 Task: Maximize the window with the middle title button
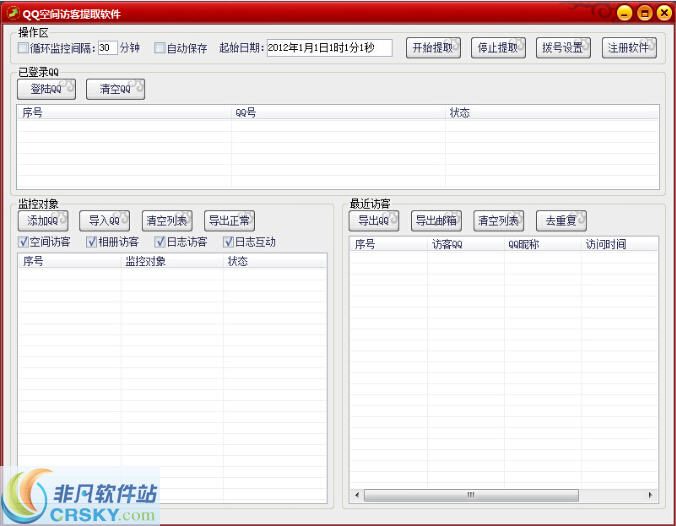click(645, 13)
